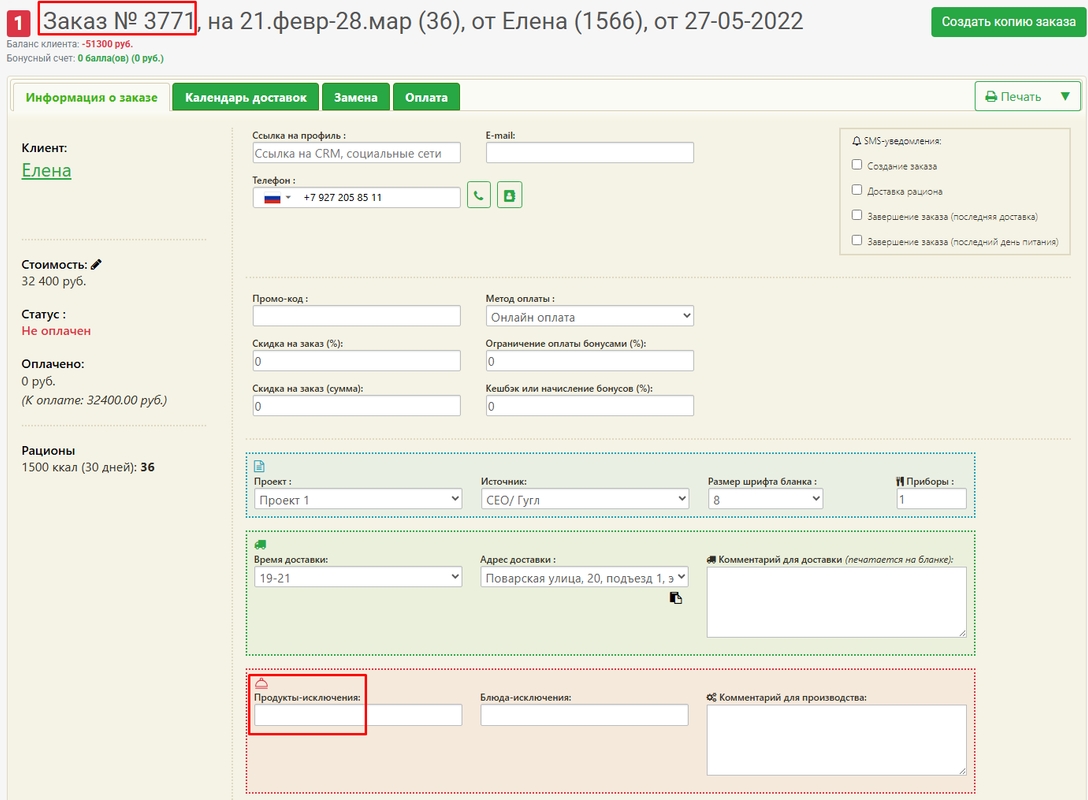Click the printer icon on Печать button
The height and width of the screenshot is (800, 1088).
click(x=990, y=97)
